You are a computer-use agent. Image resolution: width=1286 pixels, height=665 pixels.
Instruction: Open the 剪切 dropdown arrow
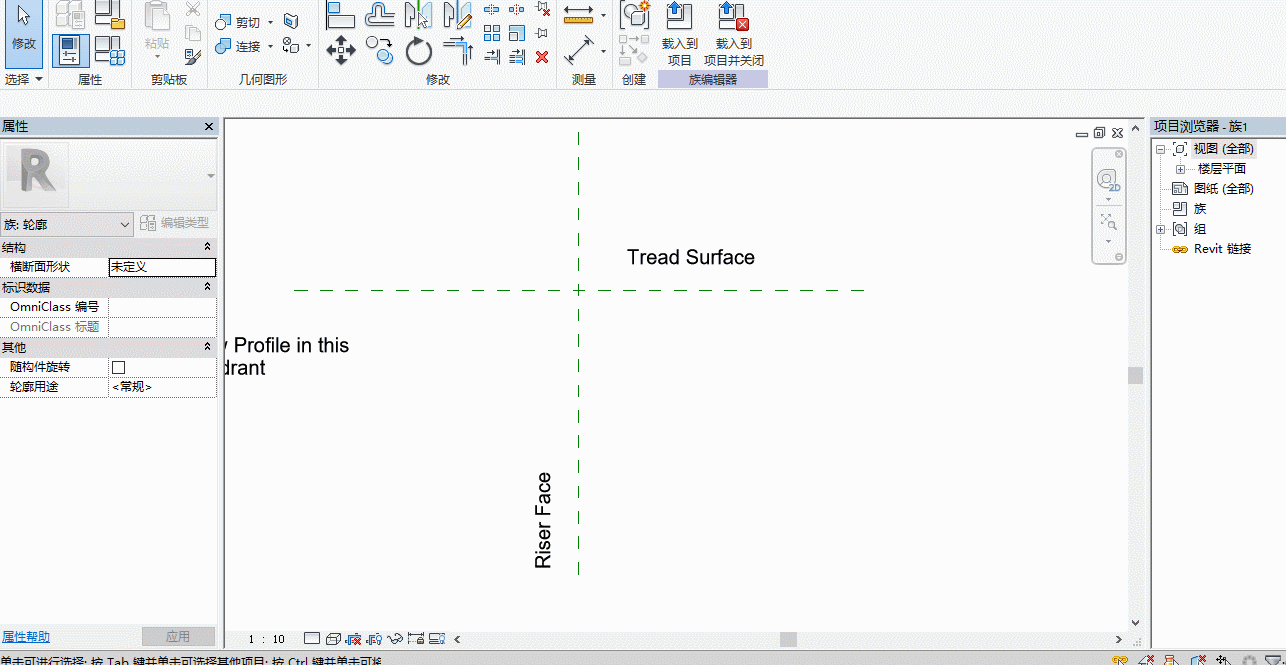click(x=270, y=22)
